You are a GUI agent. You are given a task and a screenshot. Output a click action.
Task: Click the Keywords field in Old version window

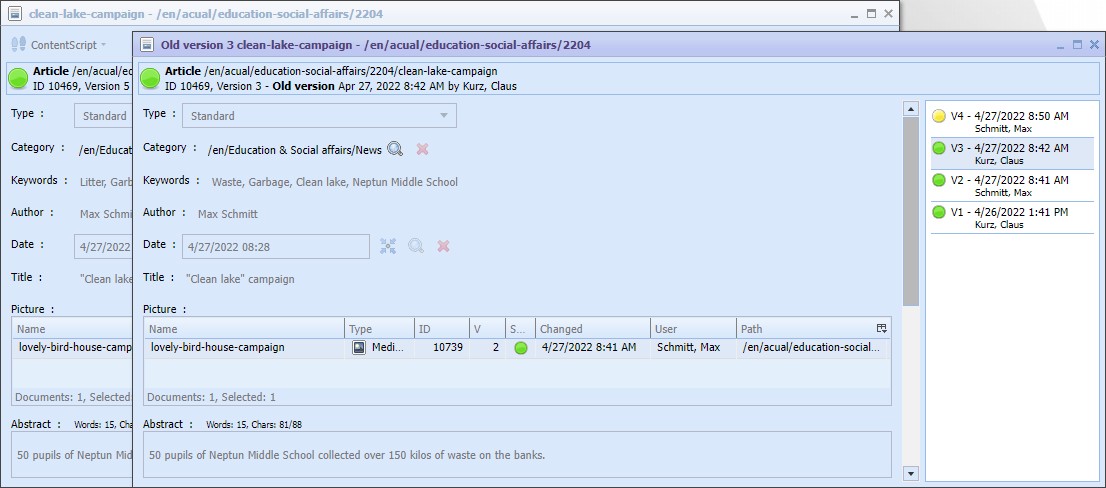[335, 182]
